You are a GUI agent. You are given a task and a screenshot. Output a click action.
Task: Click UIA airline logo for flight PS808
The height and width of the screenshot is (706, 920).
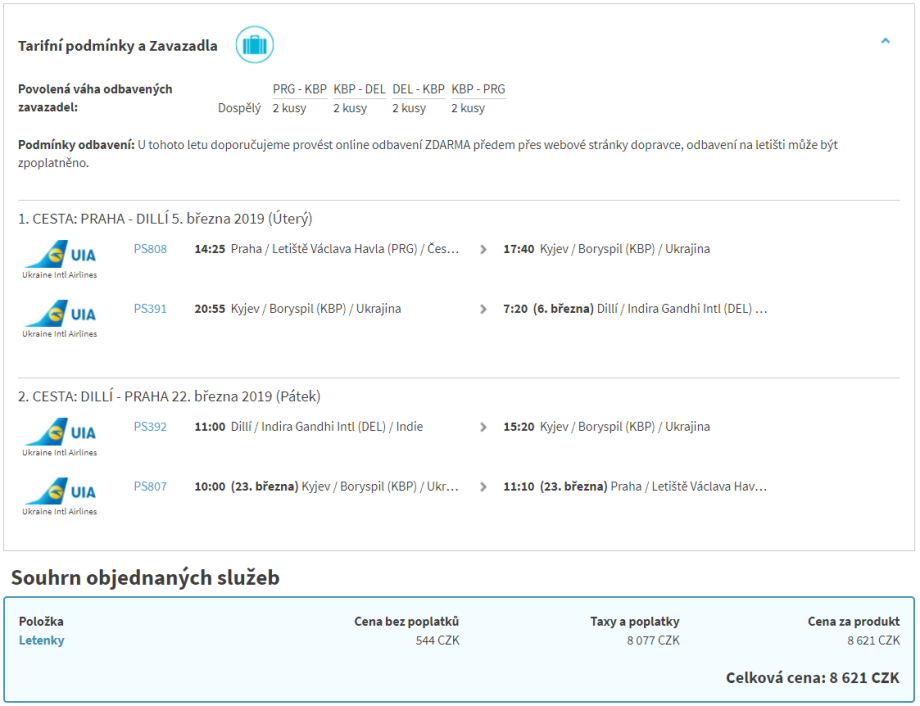60,259
